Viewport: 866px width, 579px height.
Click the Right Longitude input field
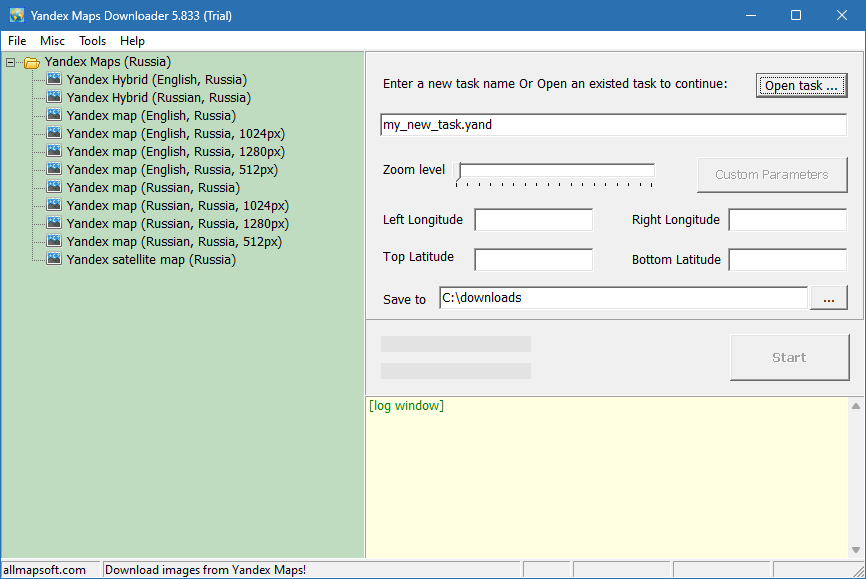788,220
